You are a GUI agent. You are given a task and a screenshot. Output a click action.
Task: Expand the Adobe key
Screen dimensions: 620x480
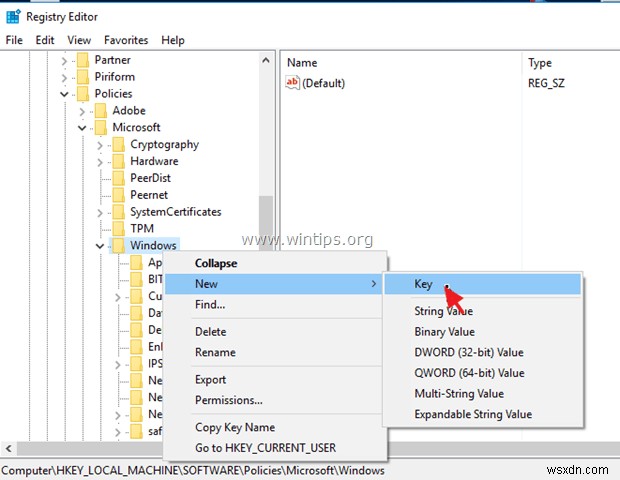[x=82, y=112]
